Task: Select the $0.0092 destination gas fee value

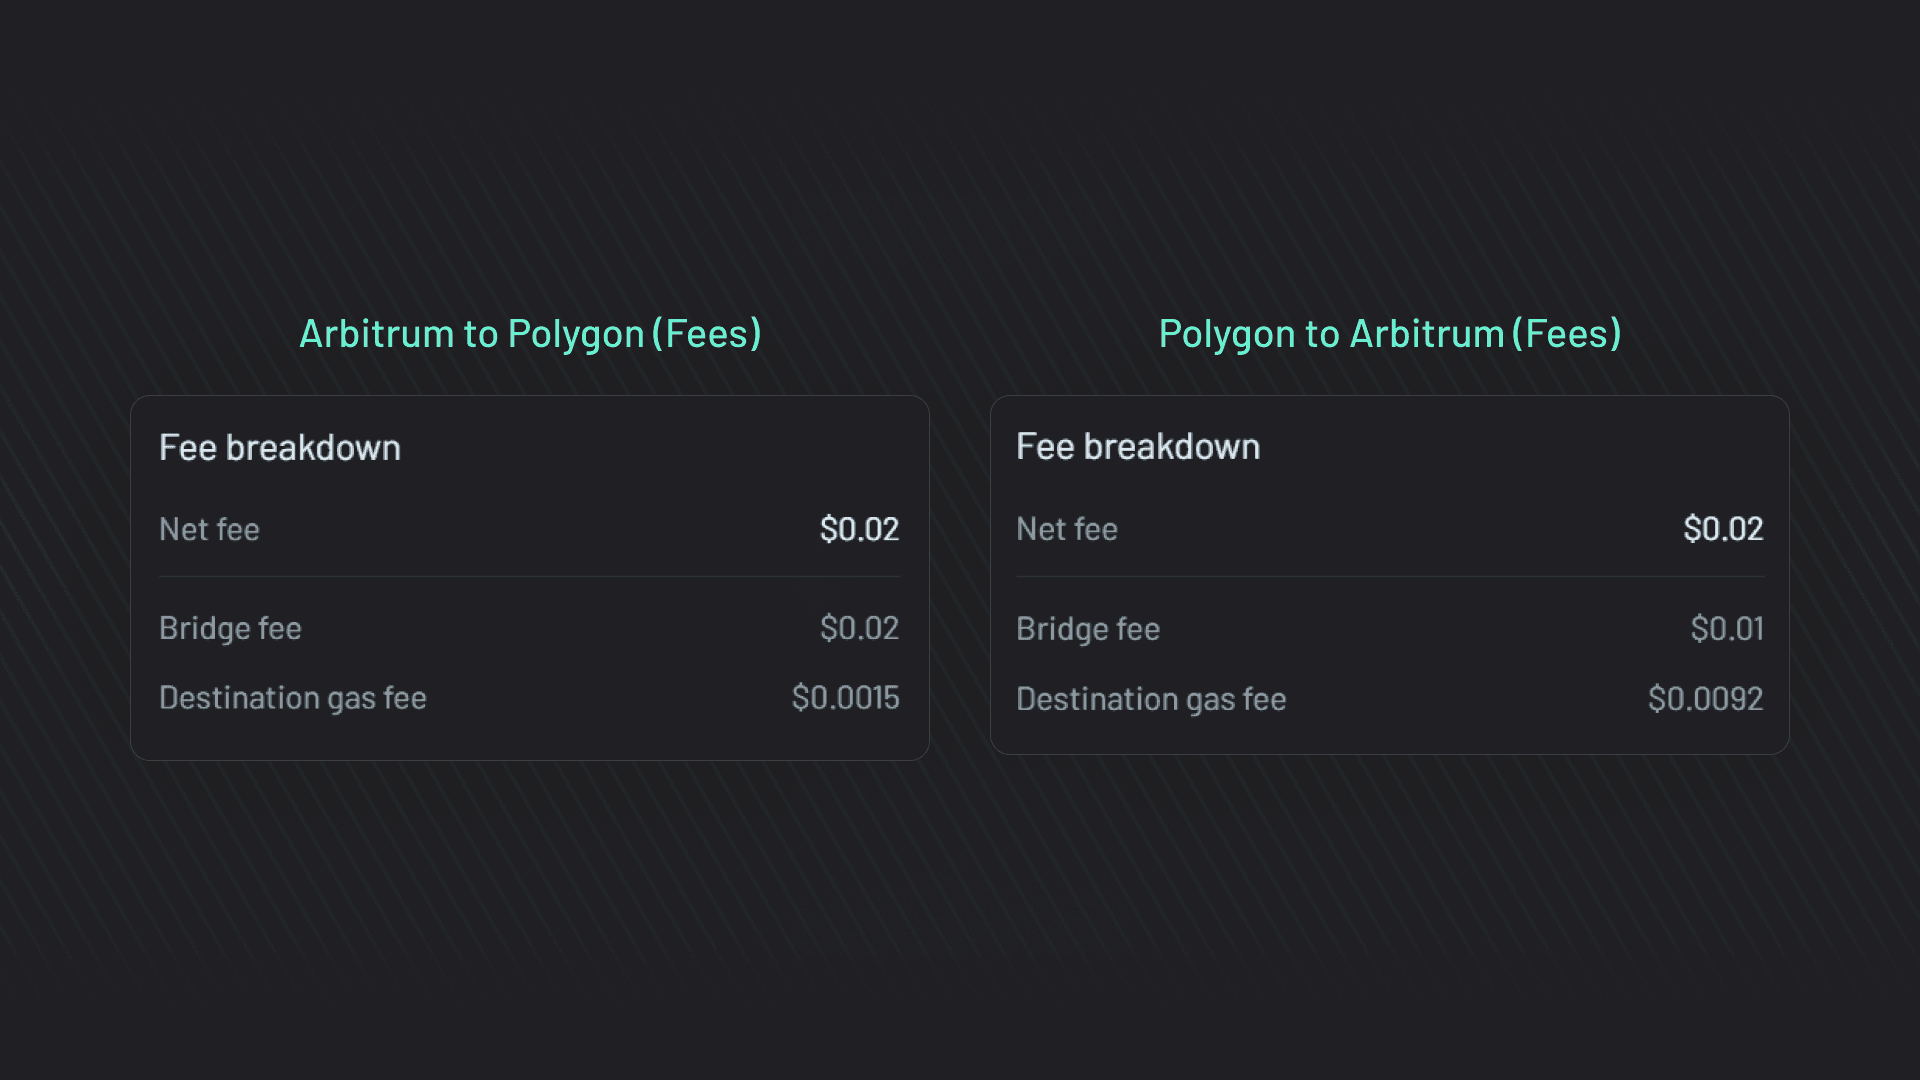Action: pyautogui.click(x=1704, y=698)
